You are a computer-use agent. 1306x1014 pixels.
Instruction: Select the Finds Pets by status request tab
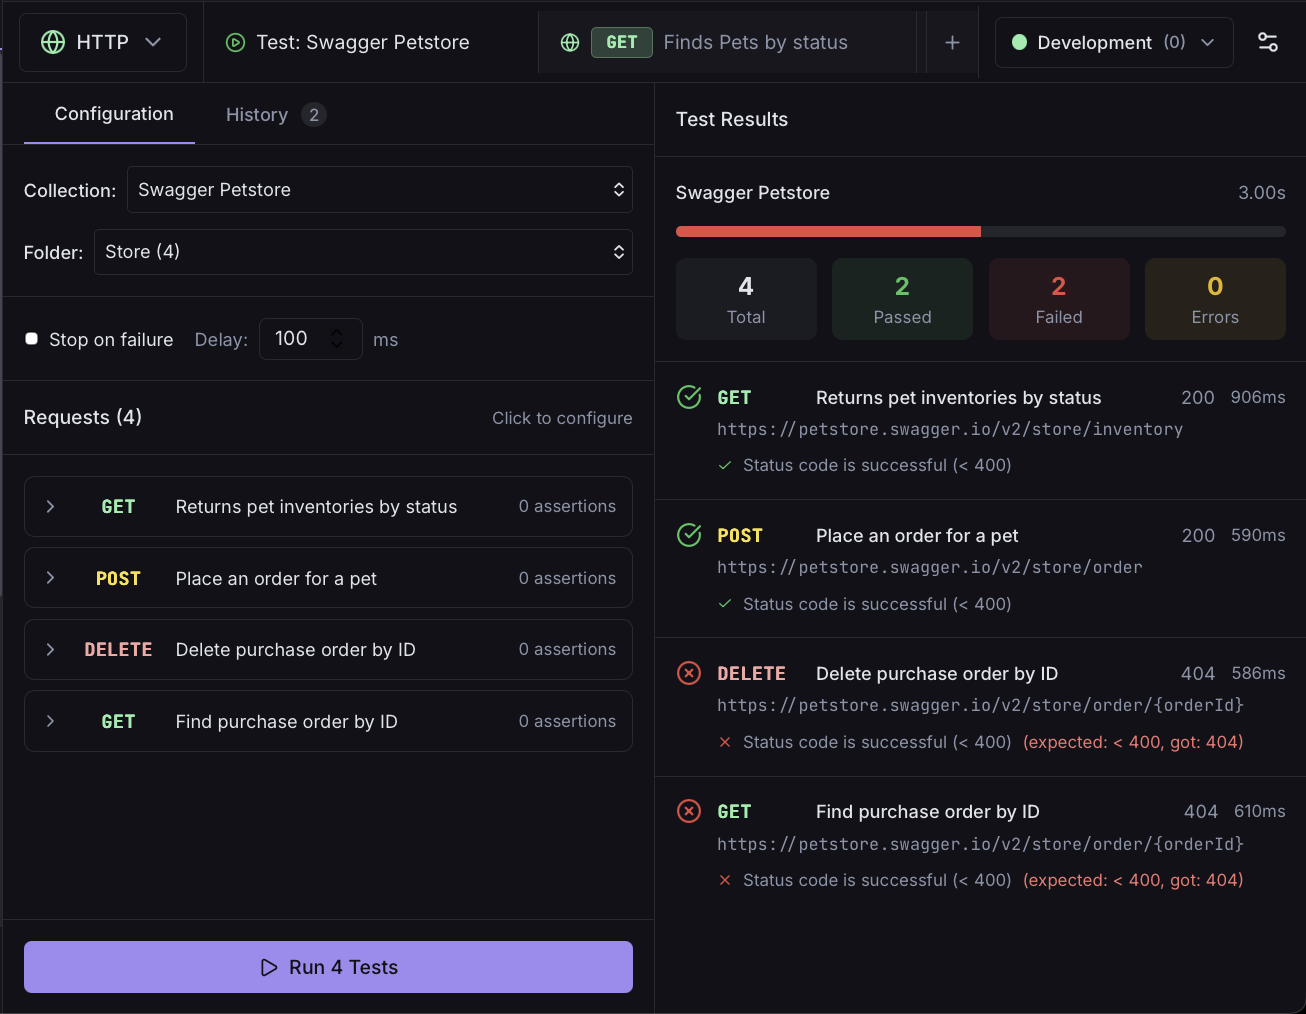pos(755,42)
